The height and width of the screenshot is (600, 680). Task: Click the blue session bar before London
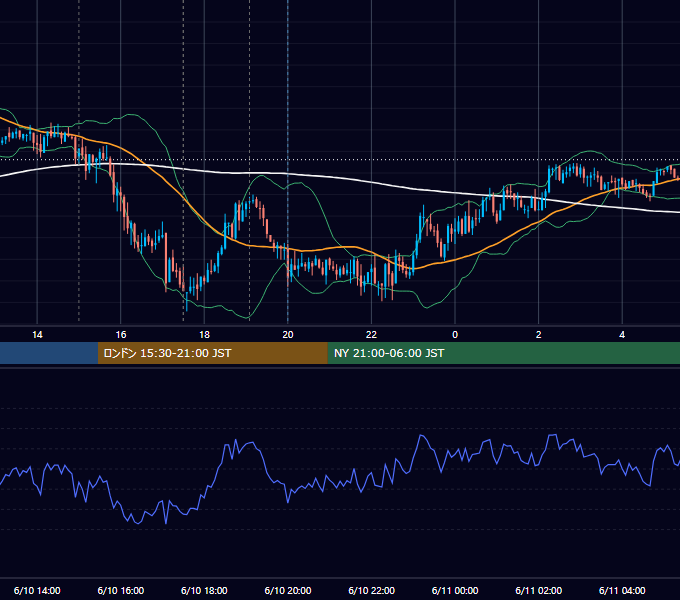point(49,353)
